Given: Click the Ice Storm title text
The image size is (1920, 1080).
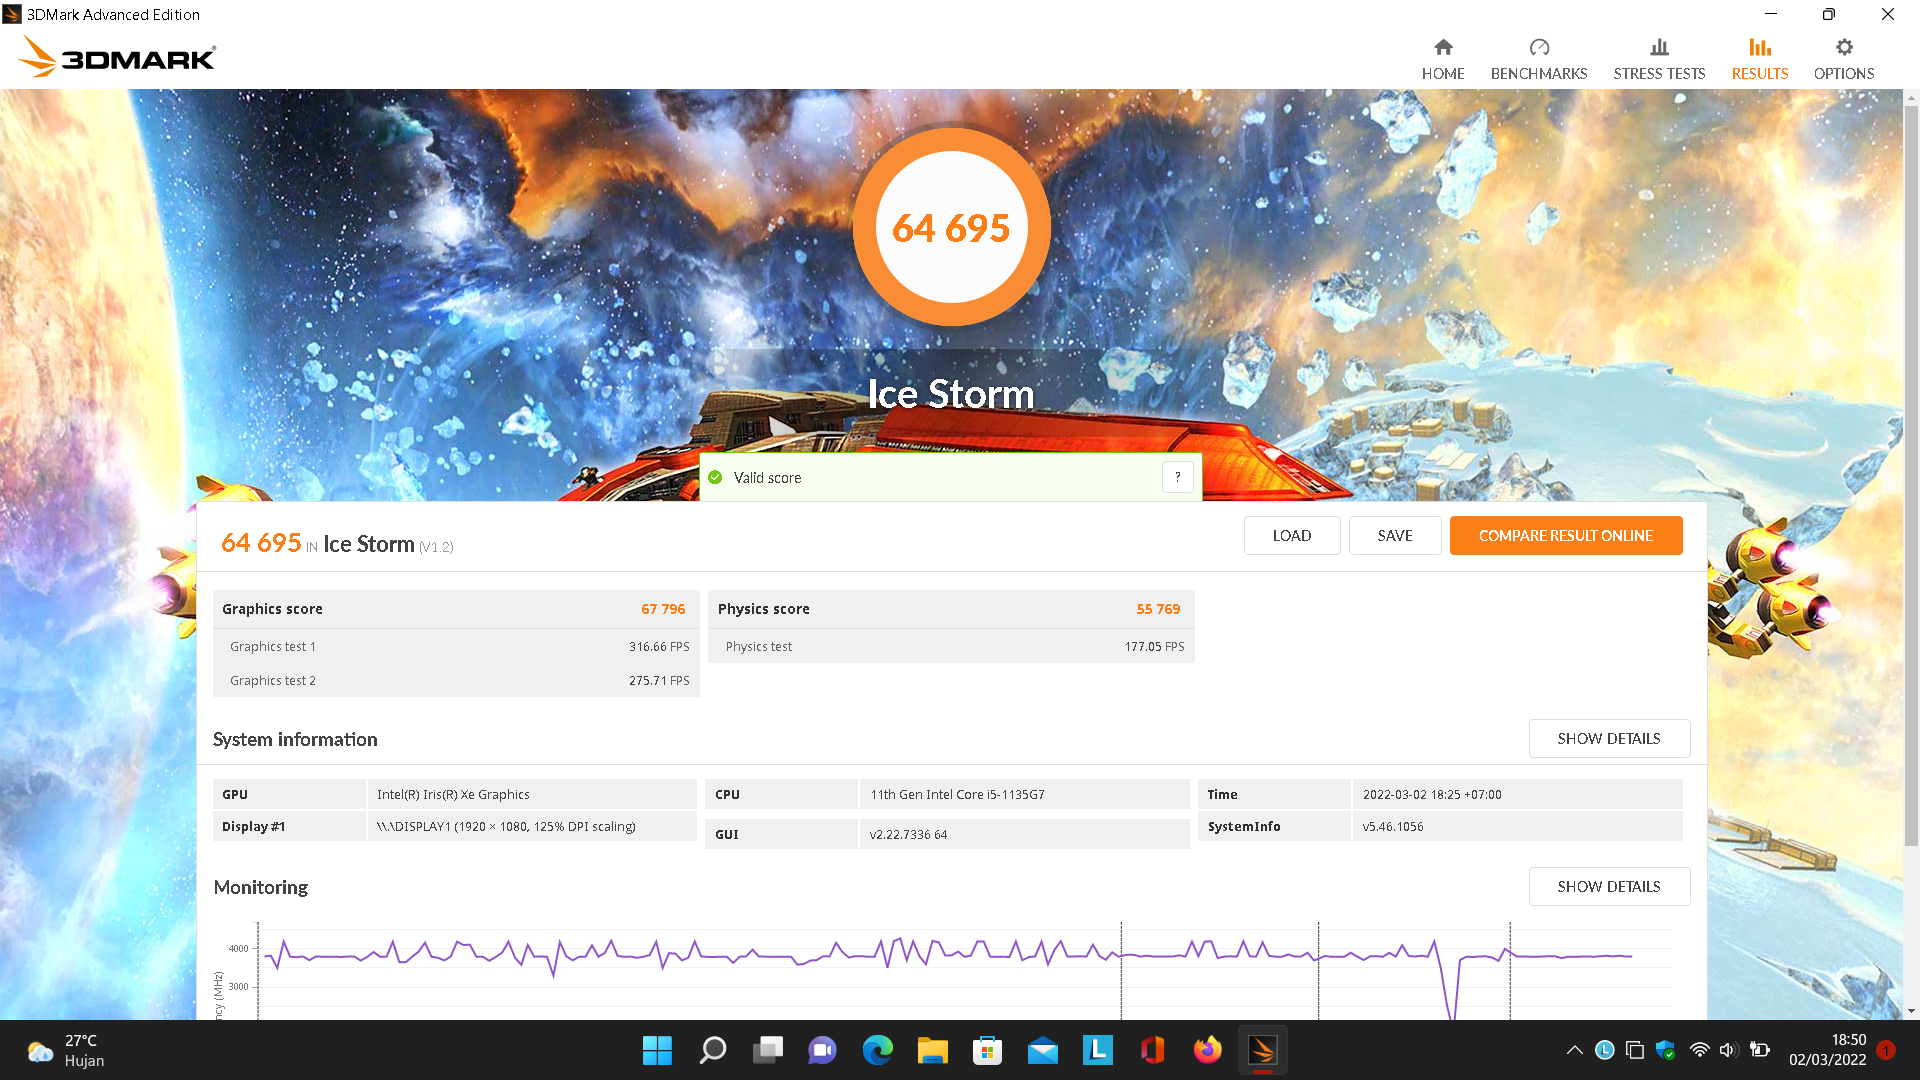Looking at the screenshot, I should tap(950, 394).
